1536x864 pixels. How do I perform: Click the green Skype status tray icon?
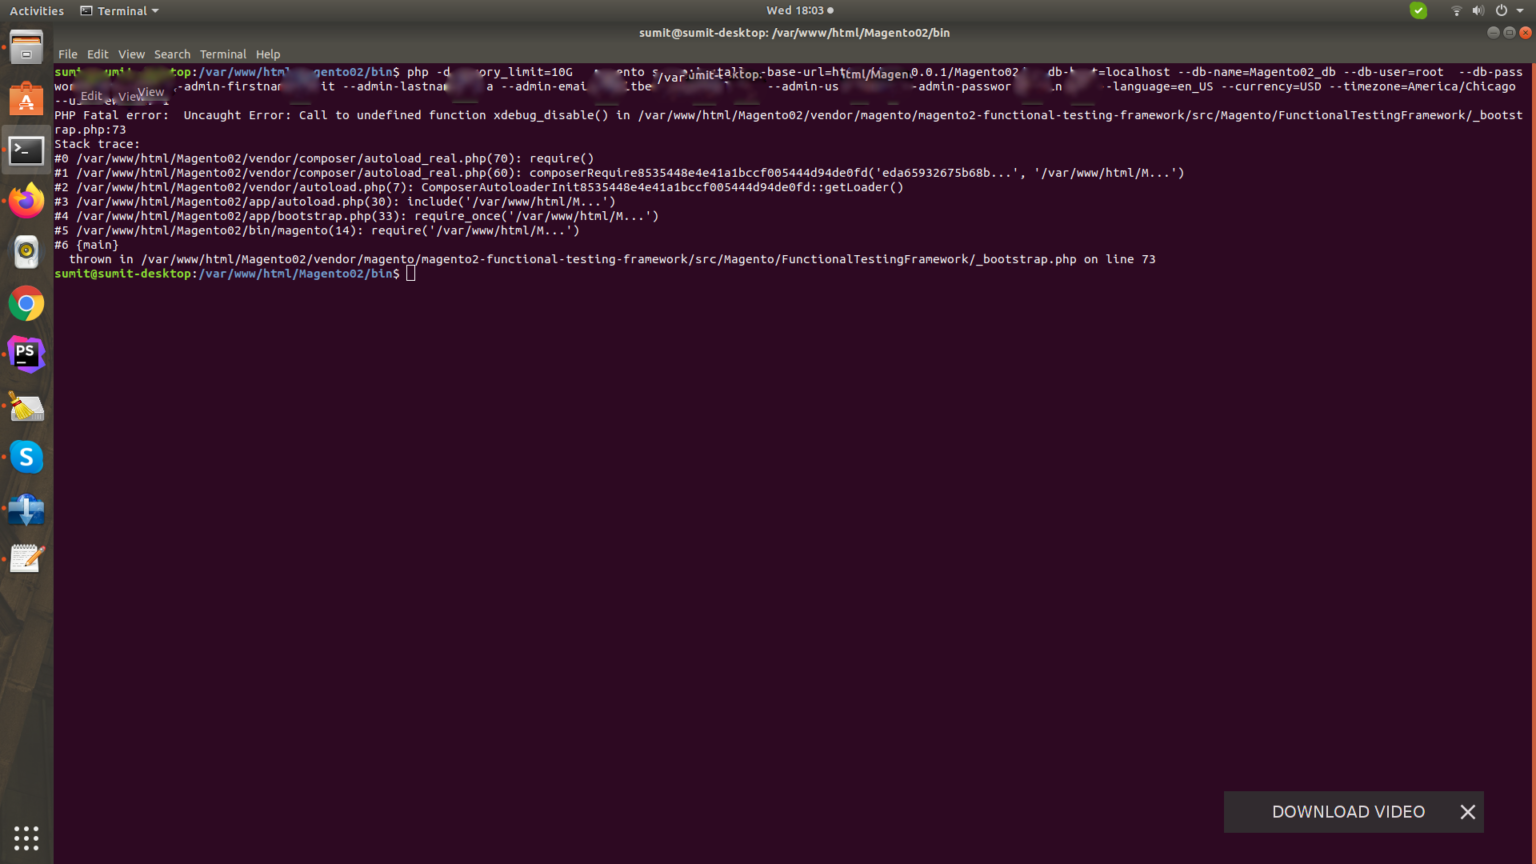click(1418, 10)
